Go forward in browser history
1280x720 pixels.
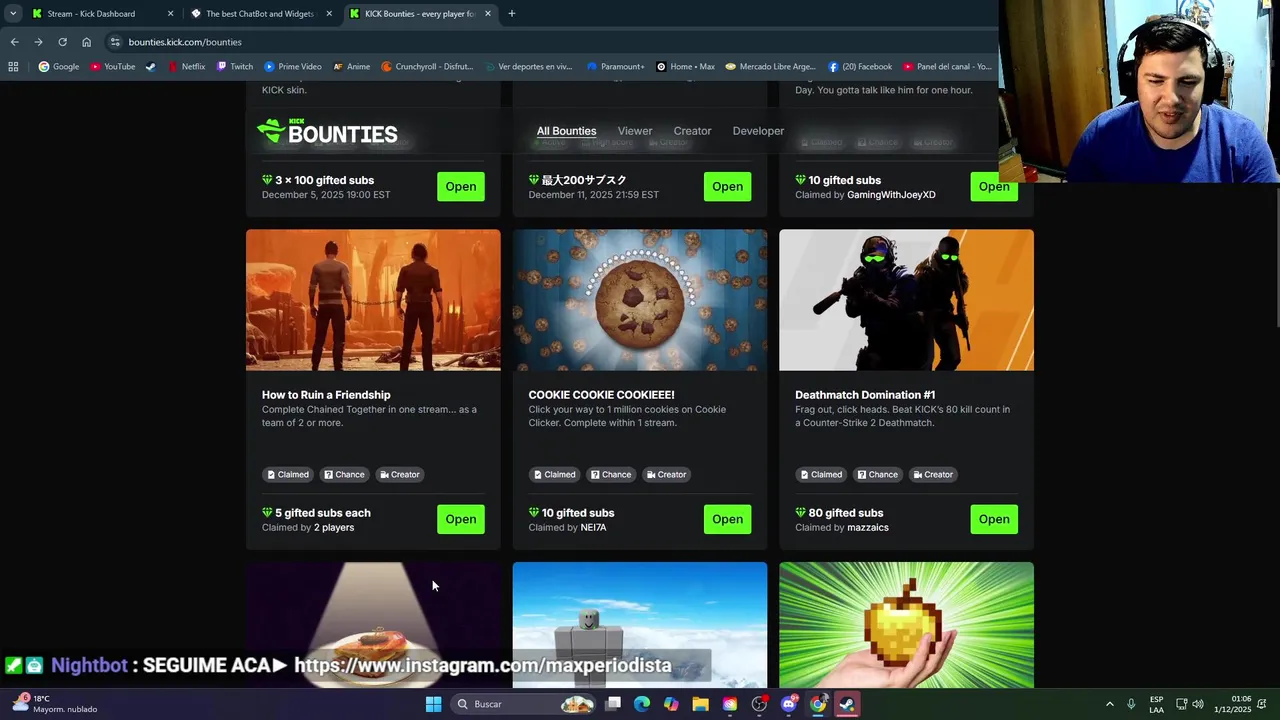[x=38, y=42]
